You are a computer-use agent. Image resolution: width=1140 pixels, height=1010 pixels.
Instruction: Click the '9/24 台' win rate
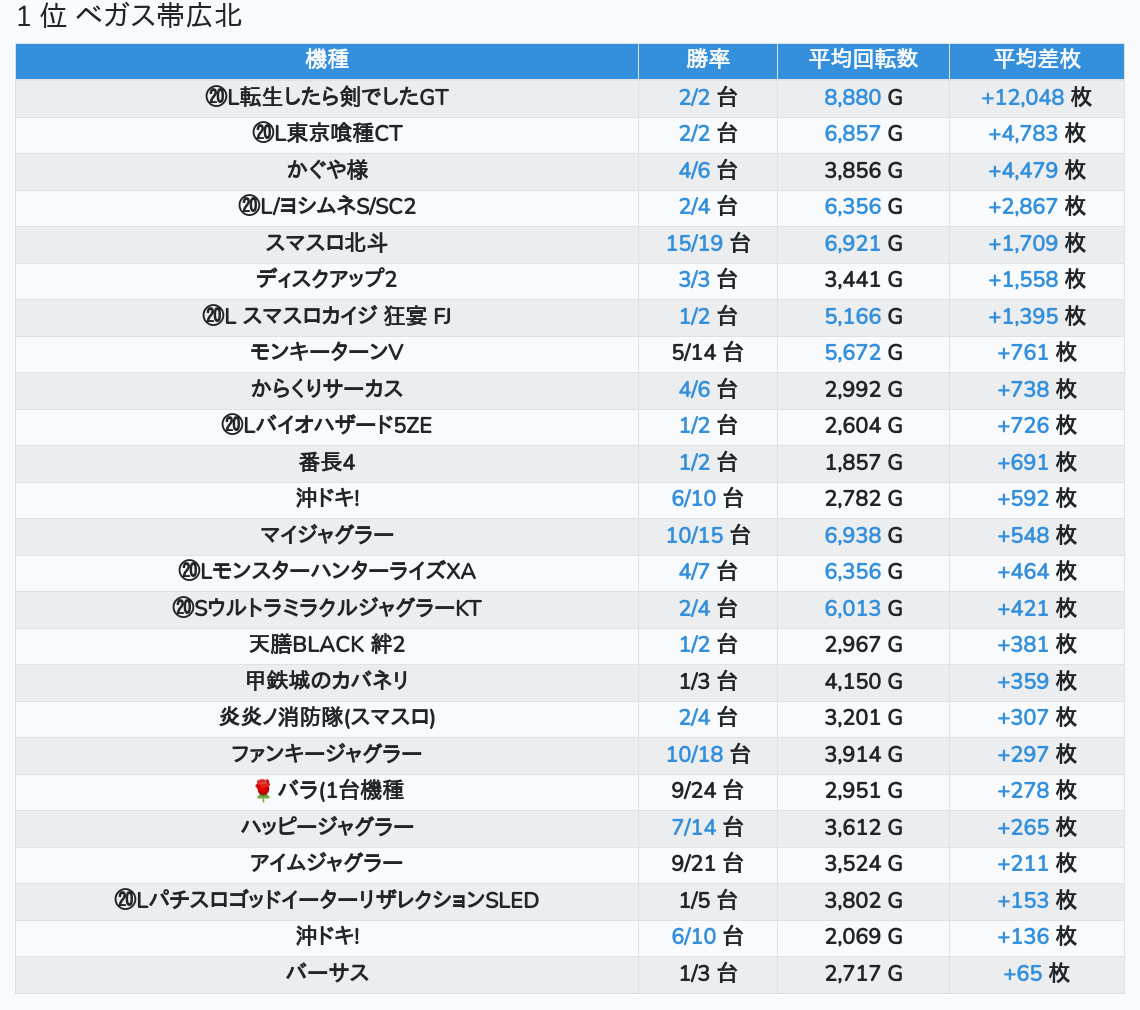click(707, 790)
